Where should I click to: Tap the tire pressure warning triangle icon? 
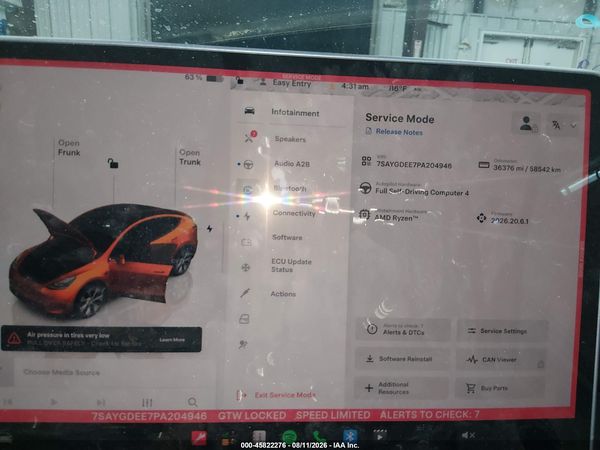point(14,338)
